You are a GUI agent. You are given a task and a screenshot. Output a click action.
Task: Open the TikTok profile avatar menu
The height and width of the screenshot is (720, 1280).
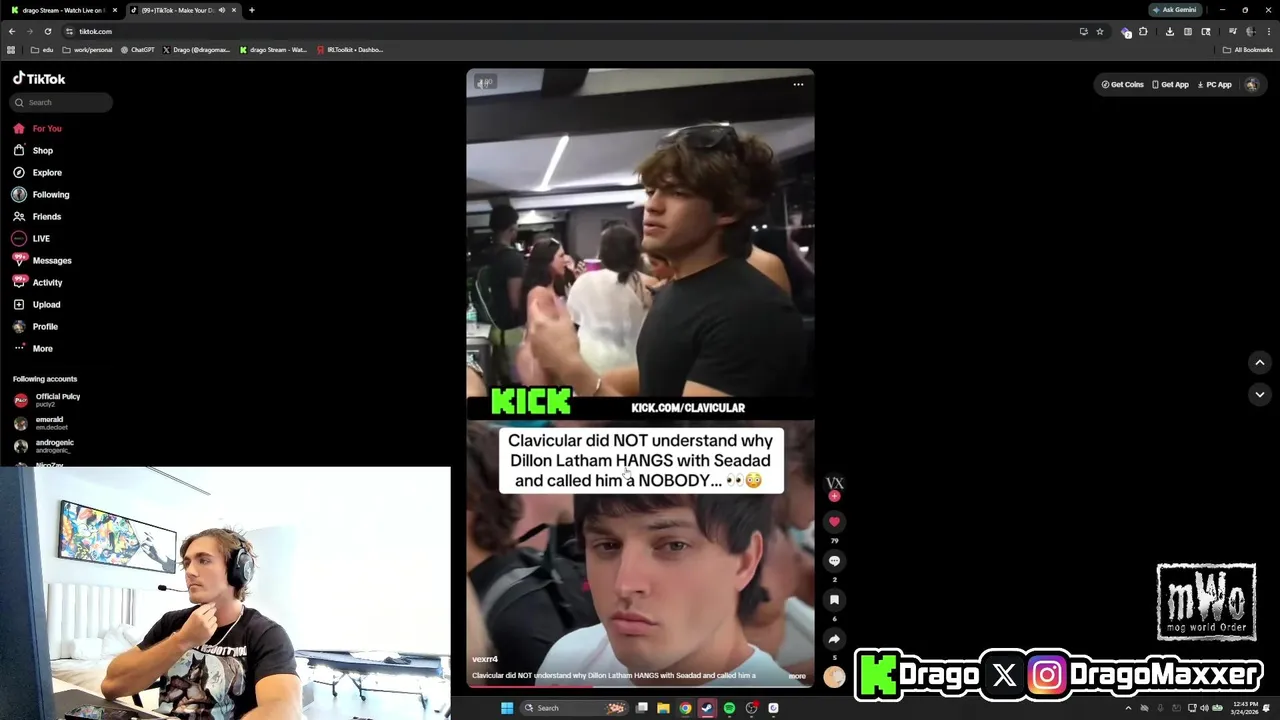click(x=1251, y=84)
